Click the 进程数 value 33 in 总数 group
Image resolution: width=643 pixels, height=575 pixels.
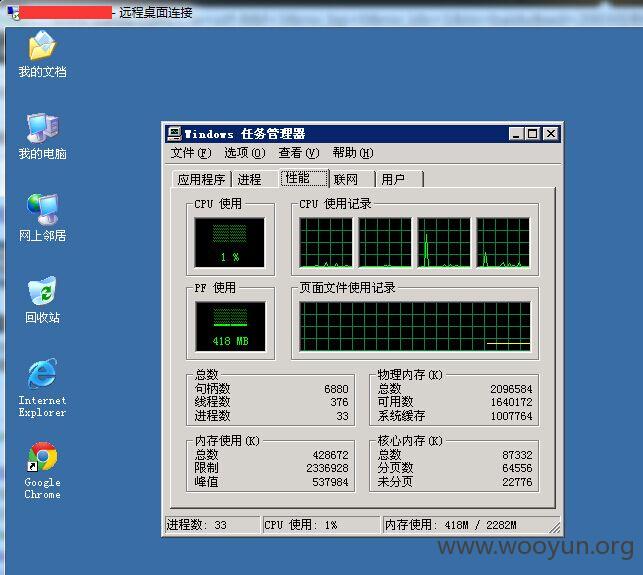(342, 416)
